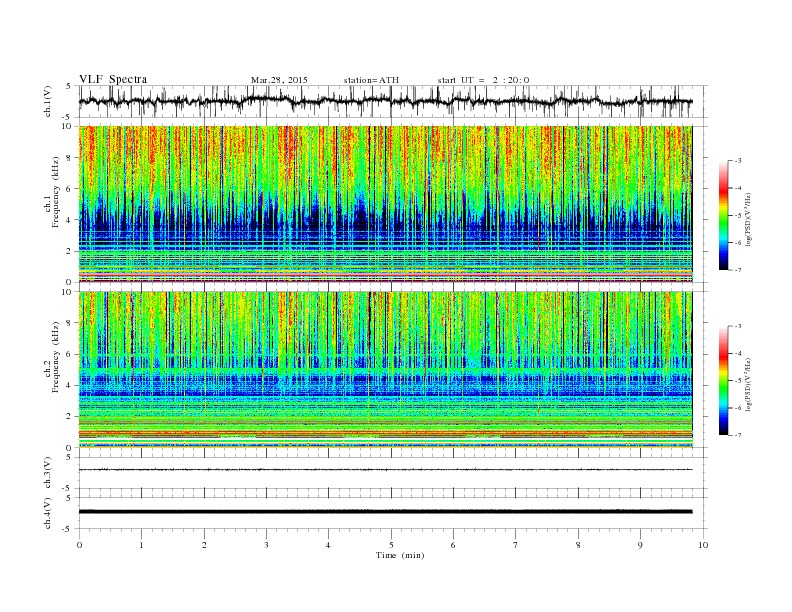Click the '2' kHz tick on ch.1 spectrogram
Screen dimensions: 792x612
(69, 251)
